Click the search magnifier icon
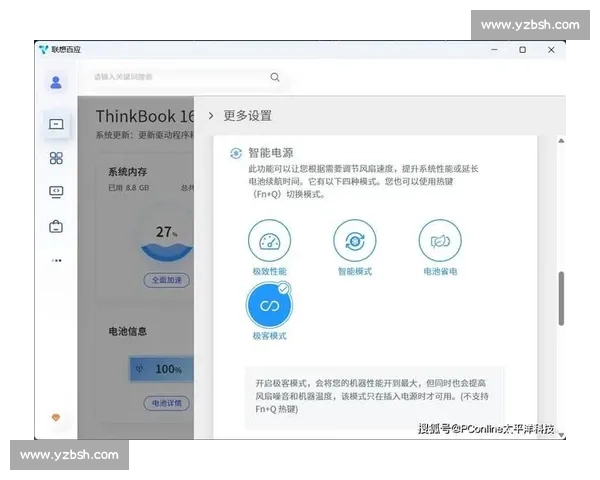The image size is (600, 480). tap(275, 77)
